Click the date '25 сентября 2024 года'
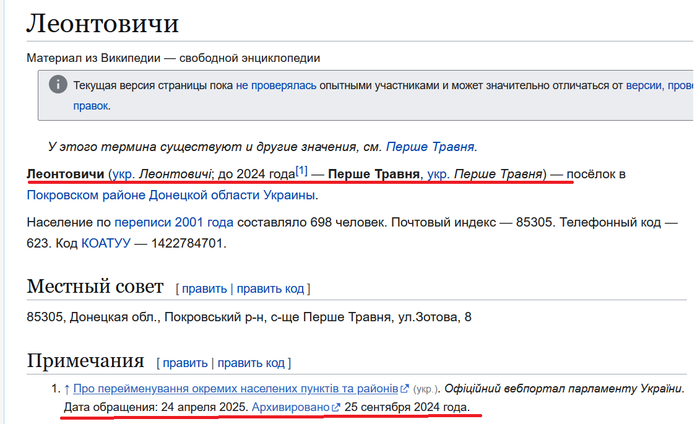700x424 pixels. pos(406,407)
